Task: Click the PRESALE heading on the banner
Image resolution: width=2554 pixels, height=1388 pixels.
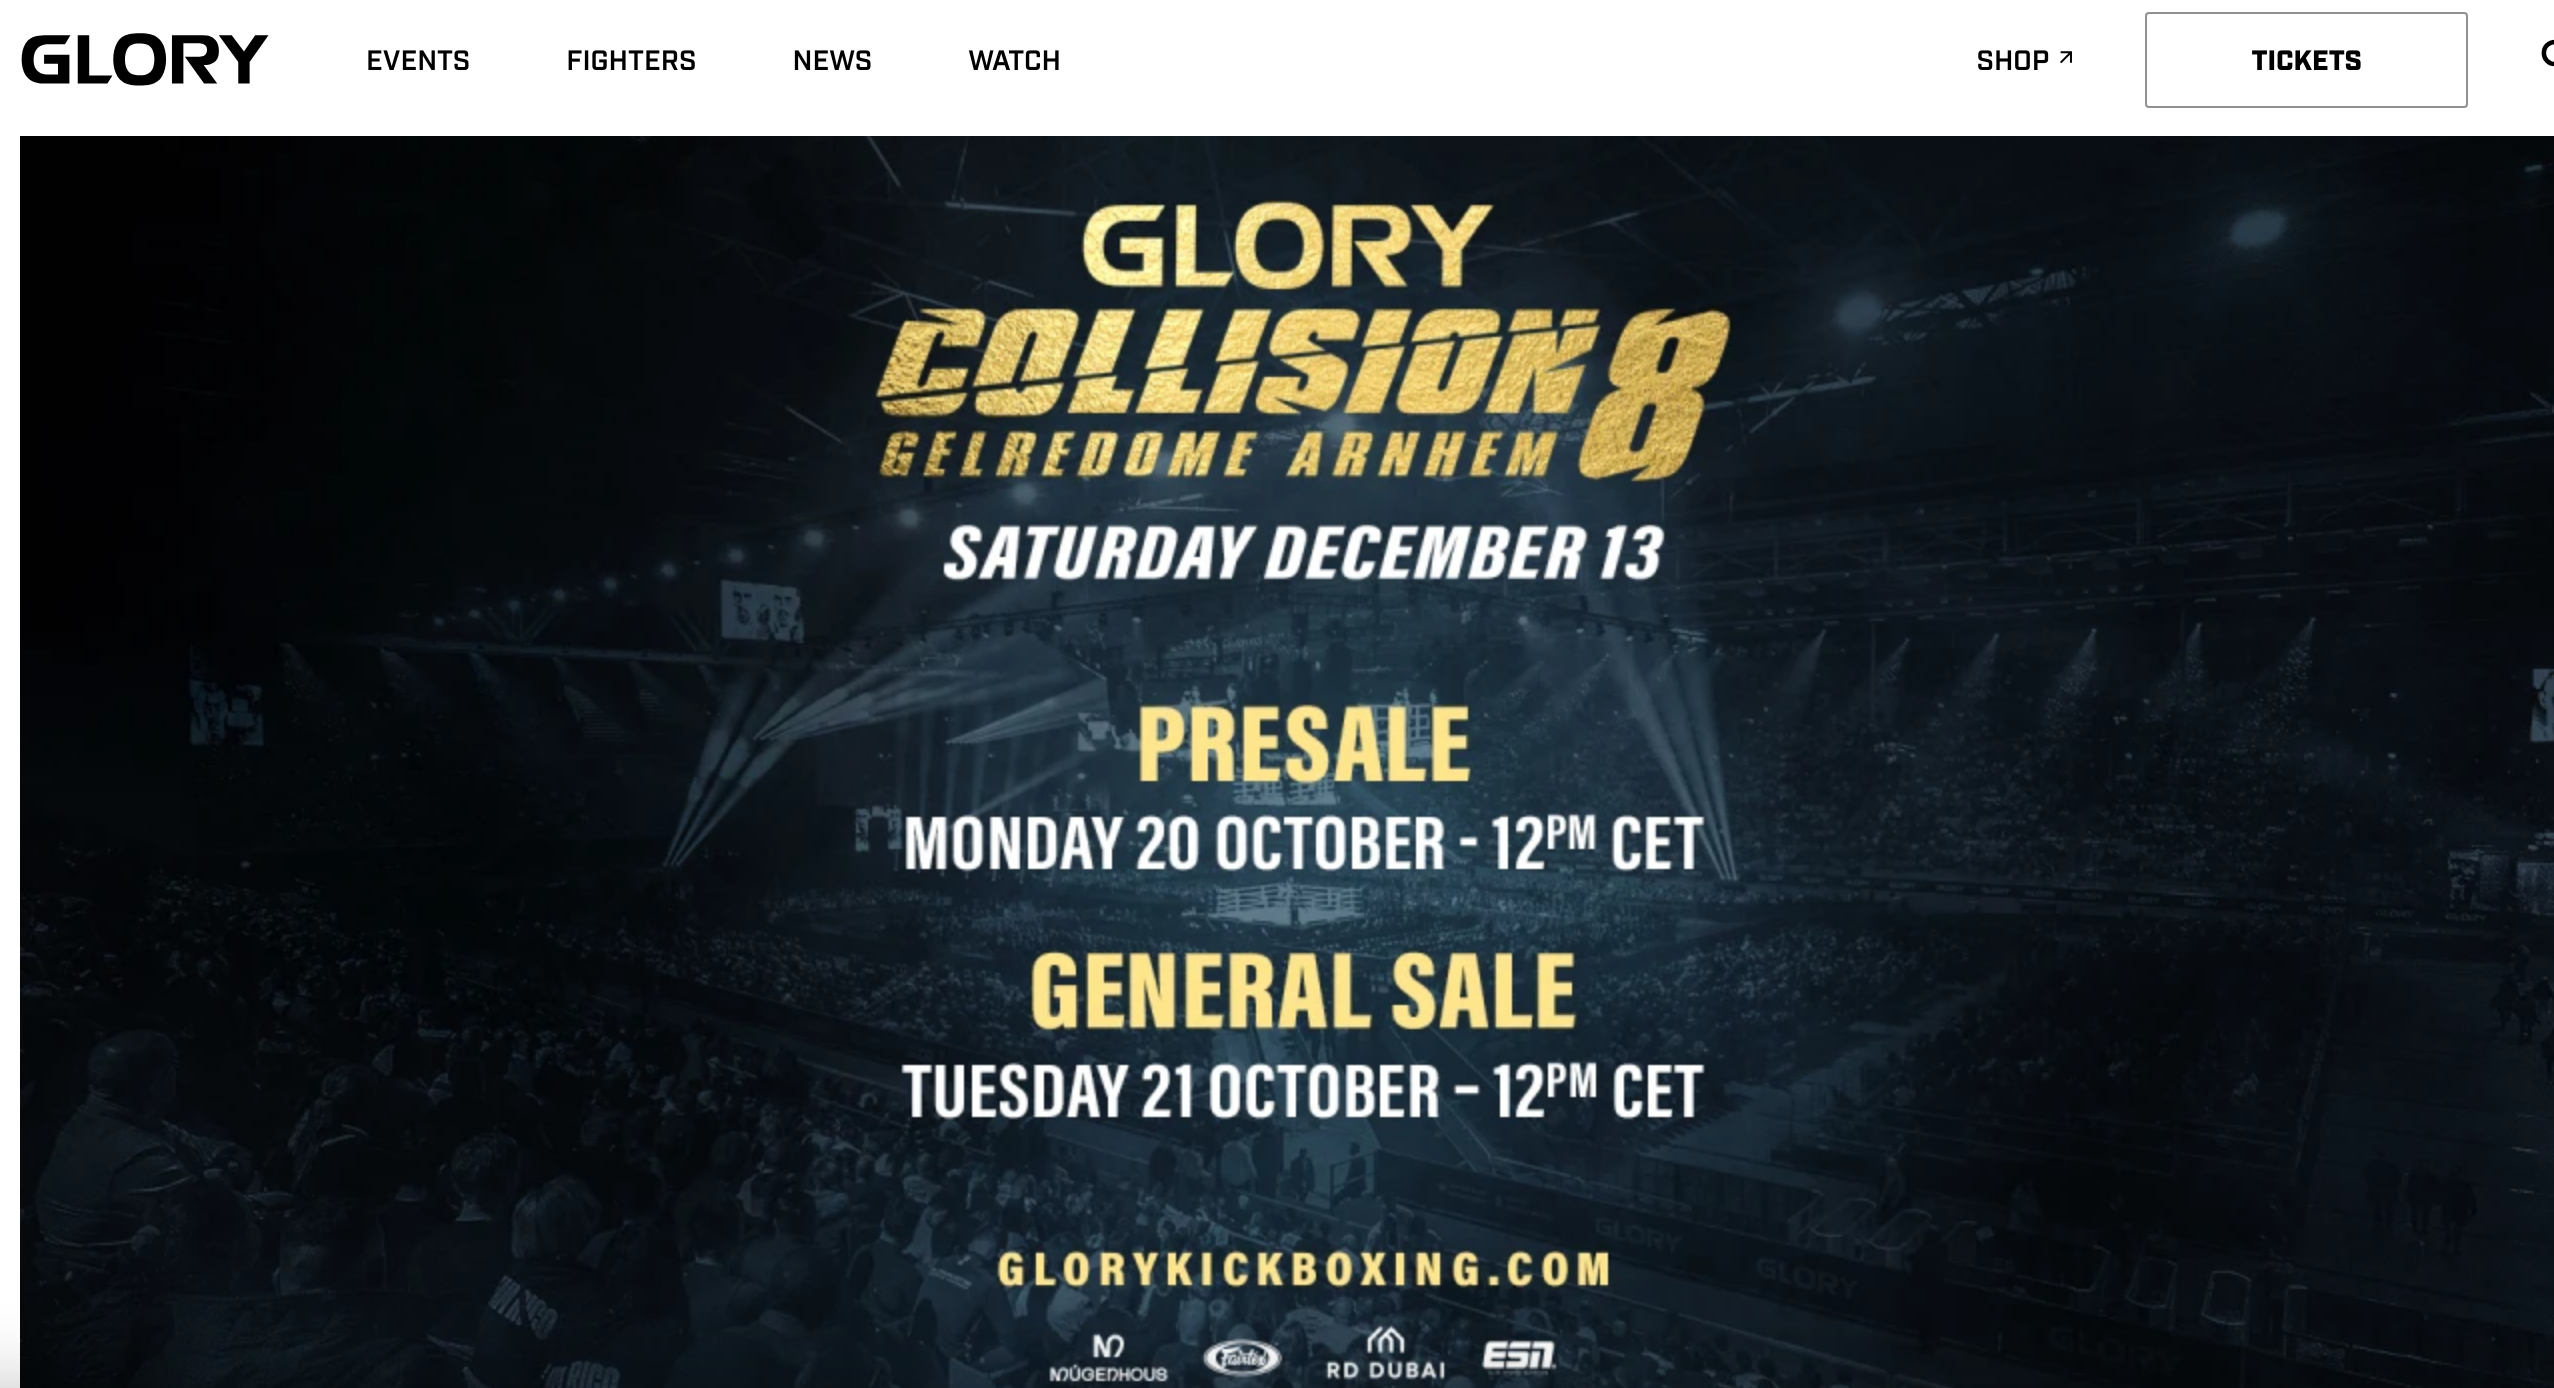Action: tap(1304, 745)
